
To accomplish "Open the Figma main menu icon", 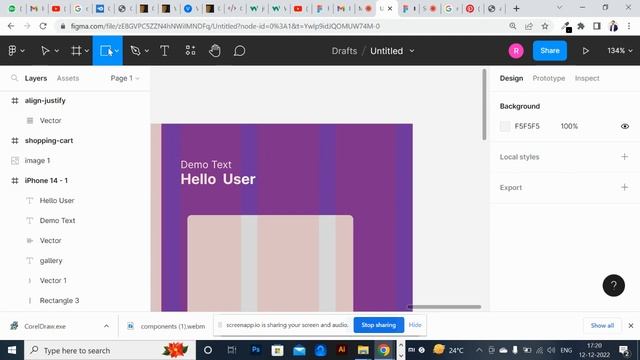I will click(12, 51).
